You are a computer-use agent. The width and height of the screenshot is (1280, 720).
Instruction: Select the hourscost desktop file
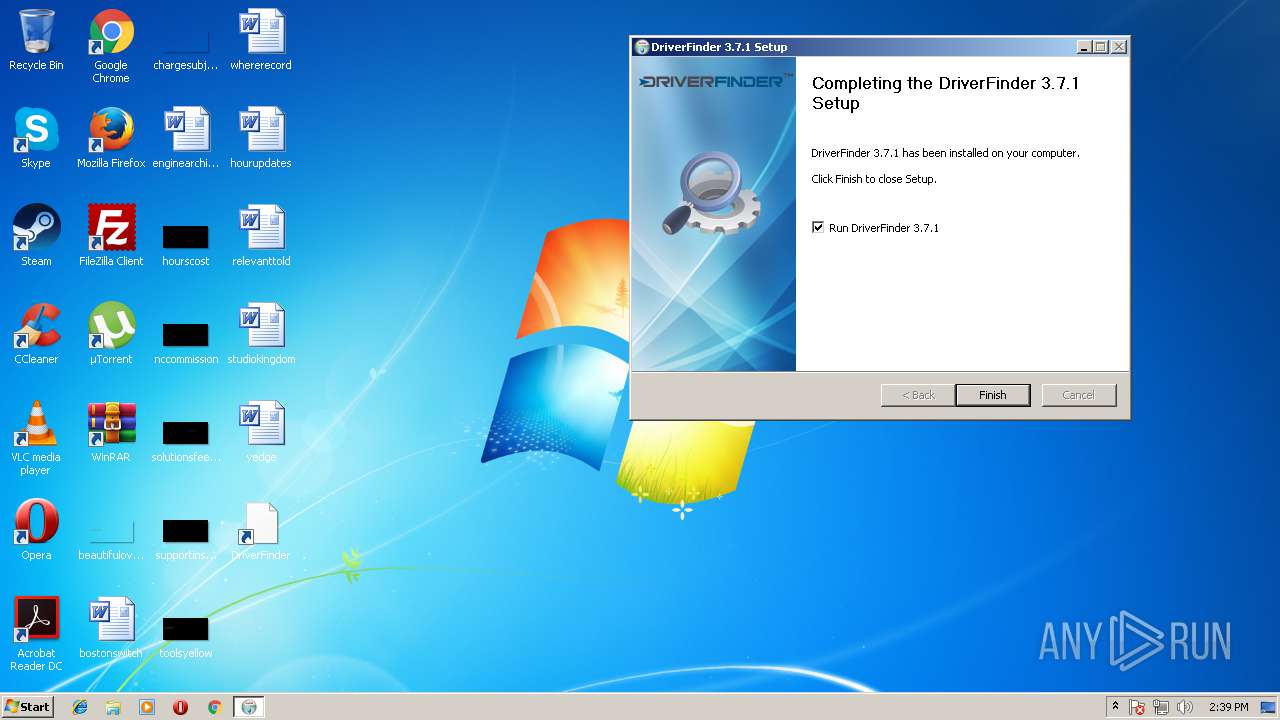tap(186, 244)
